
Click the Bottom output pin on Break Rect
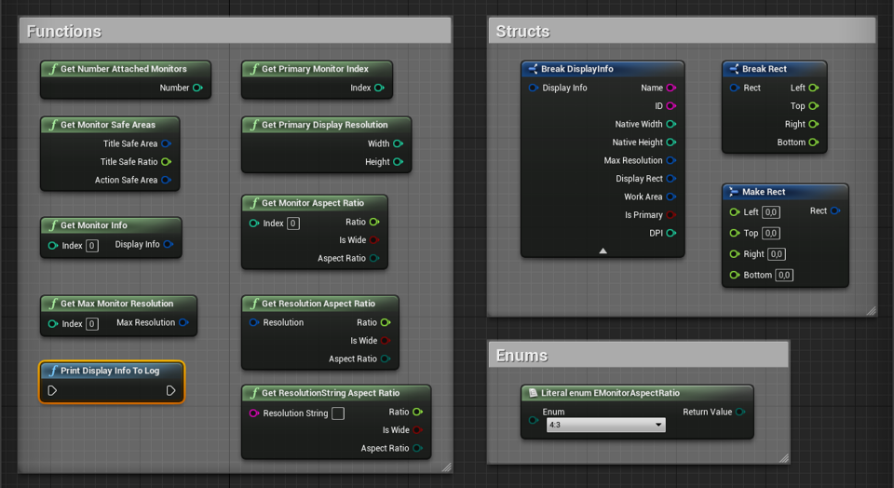[814, 143]
